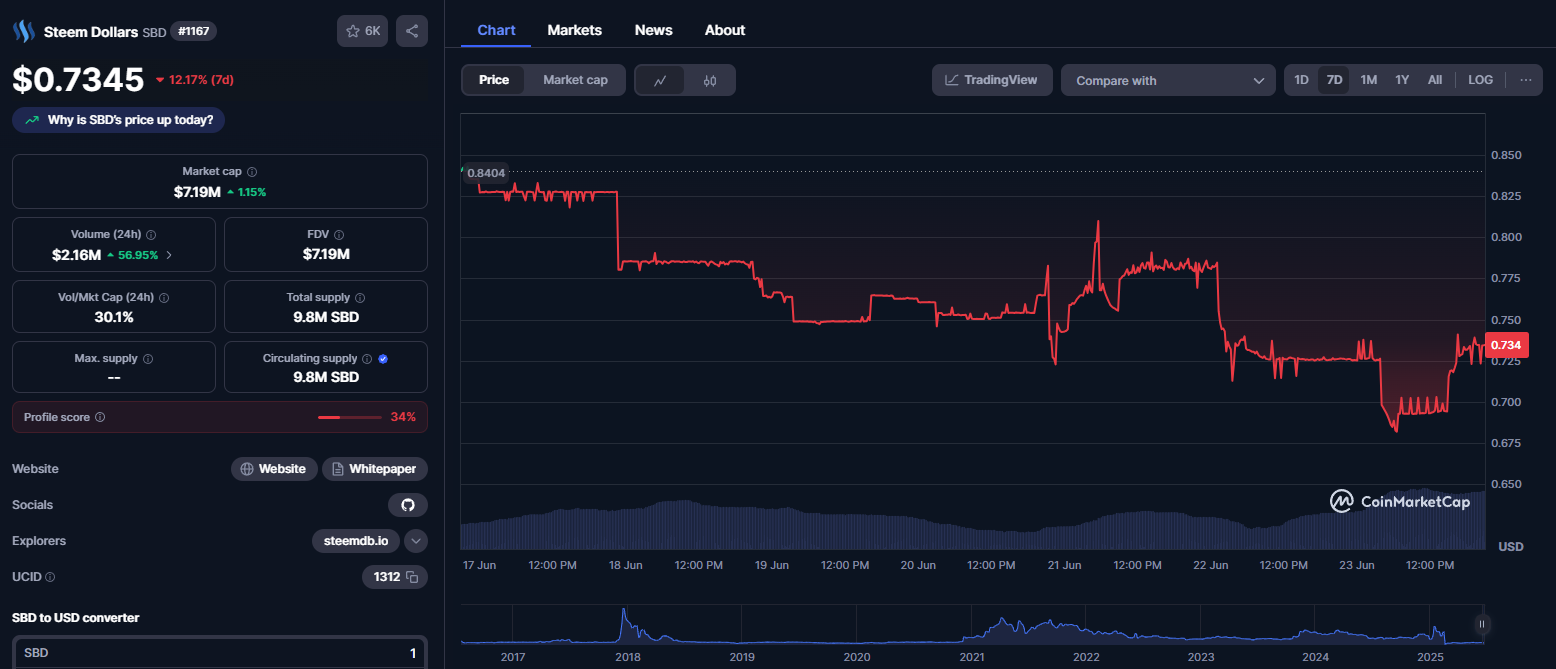Image resolution: width=1556 pixels, height=669 pixels.
Task: Expand the explorers list chevron
Action: 417,541
